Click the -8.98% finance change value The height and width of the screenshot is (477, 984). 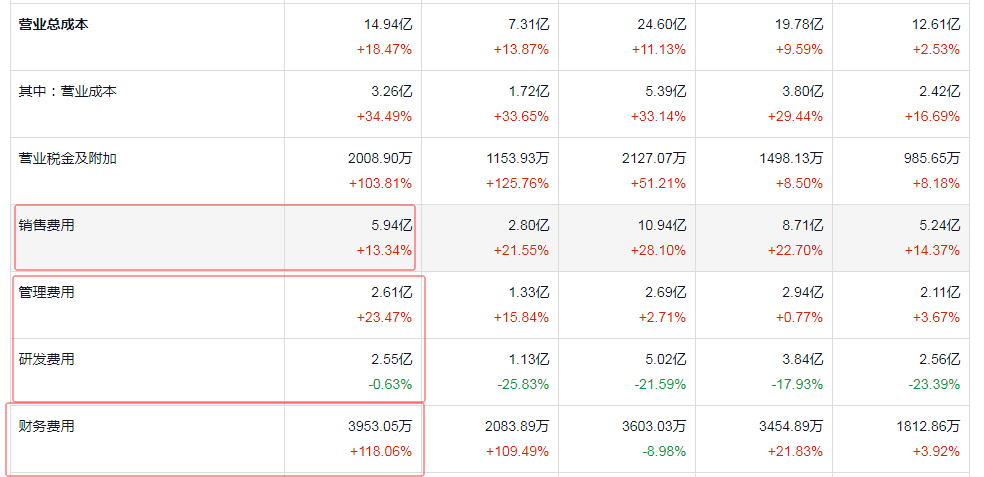pos(664,451)
